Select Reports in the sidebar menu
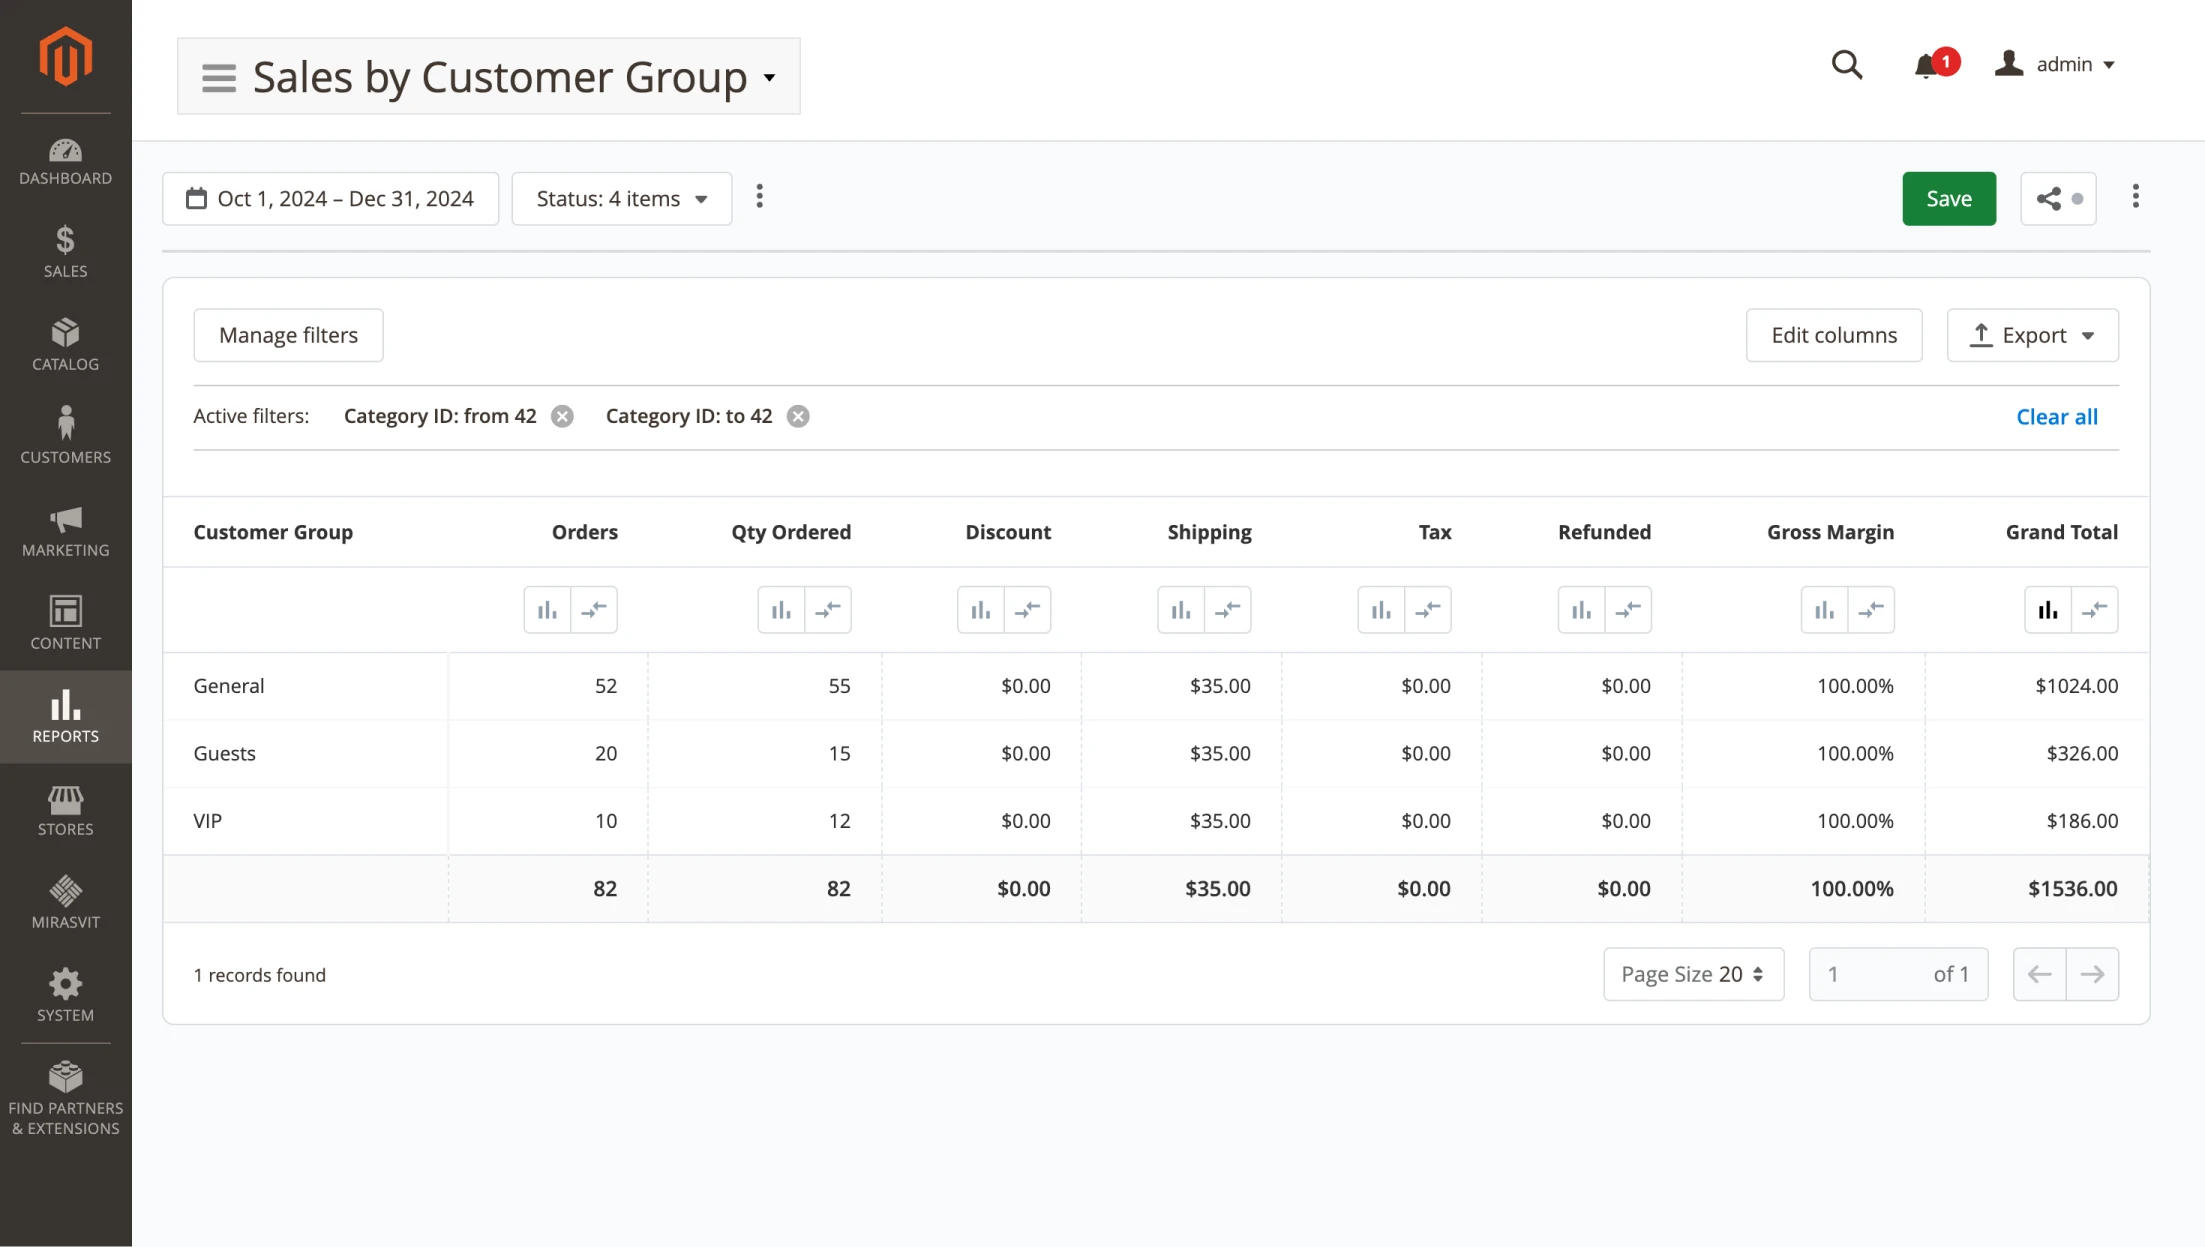2205x1247 pixels. tap(65, 717)
